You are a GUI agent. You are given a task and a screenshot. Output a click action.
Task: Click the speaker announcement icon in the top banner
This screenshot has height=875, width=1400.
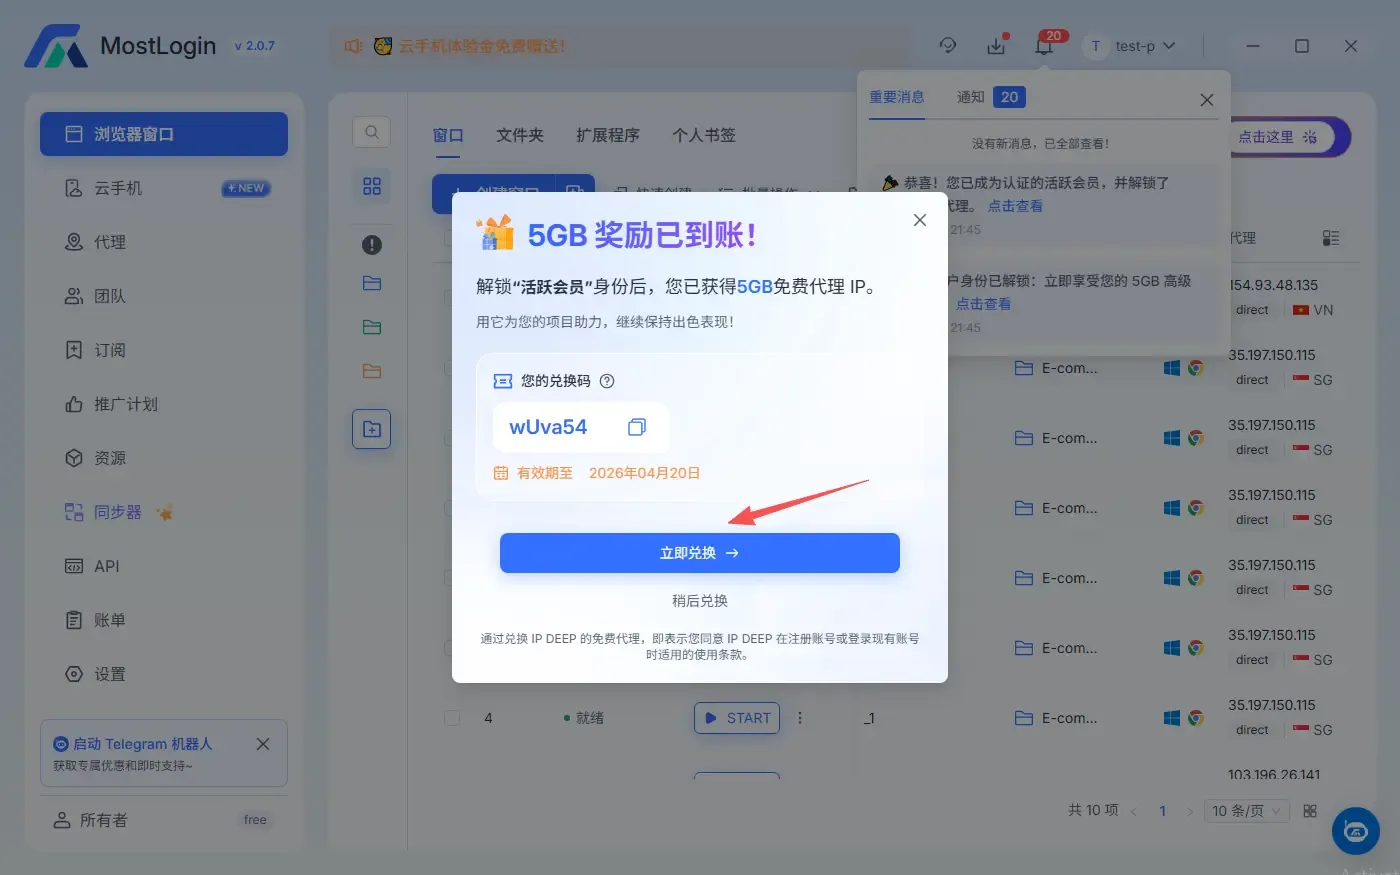click(x=353, y=46)
